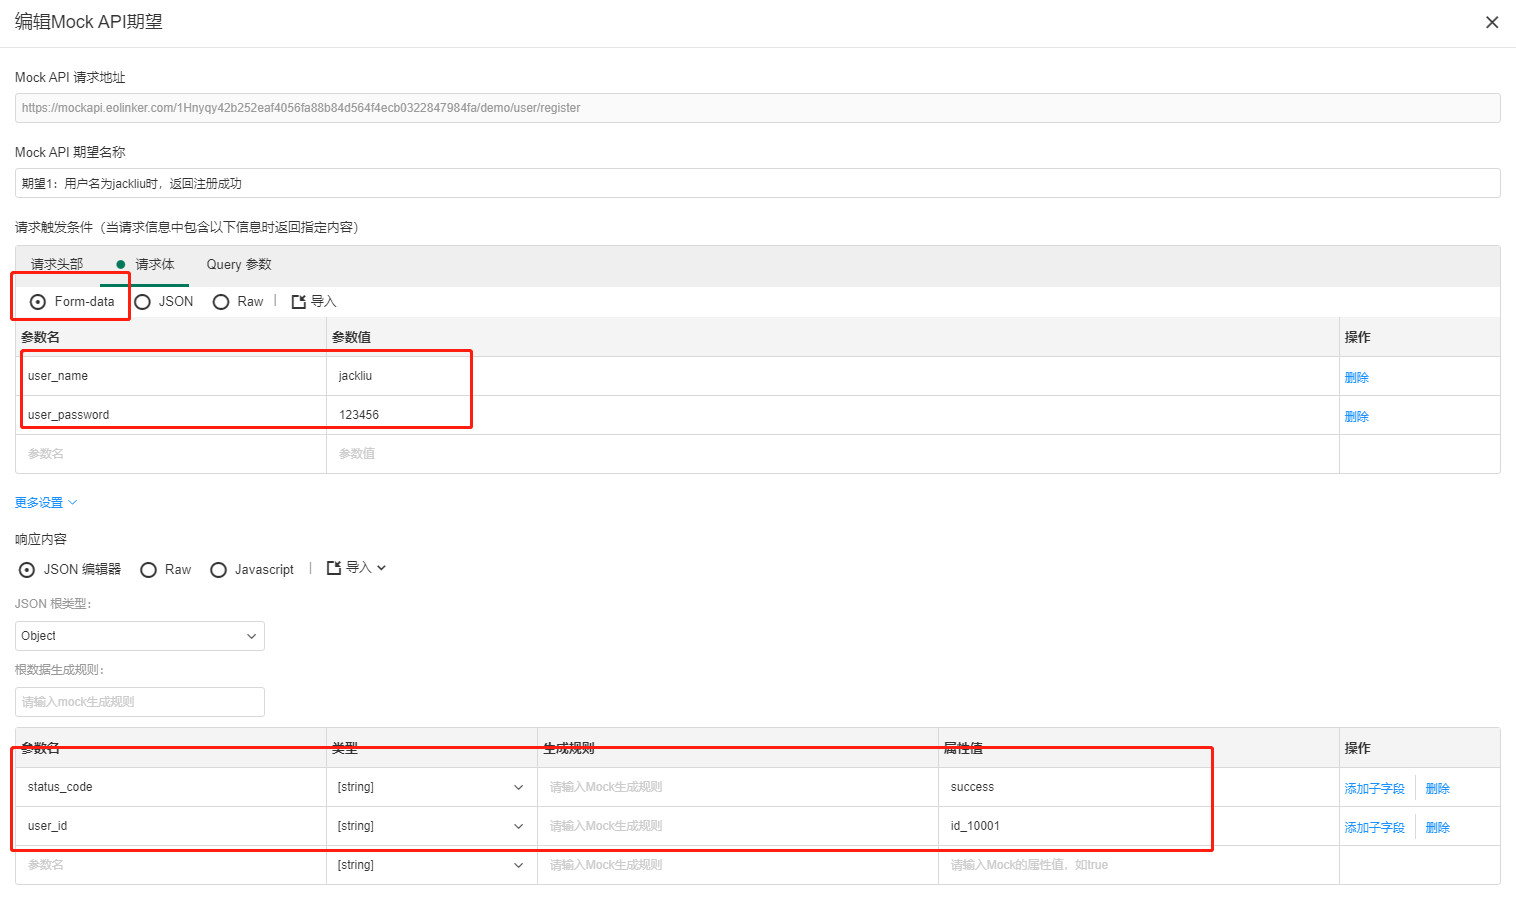Click empty 参数名 field in request table

171,454
